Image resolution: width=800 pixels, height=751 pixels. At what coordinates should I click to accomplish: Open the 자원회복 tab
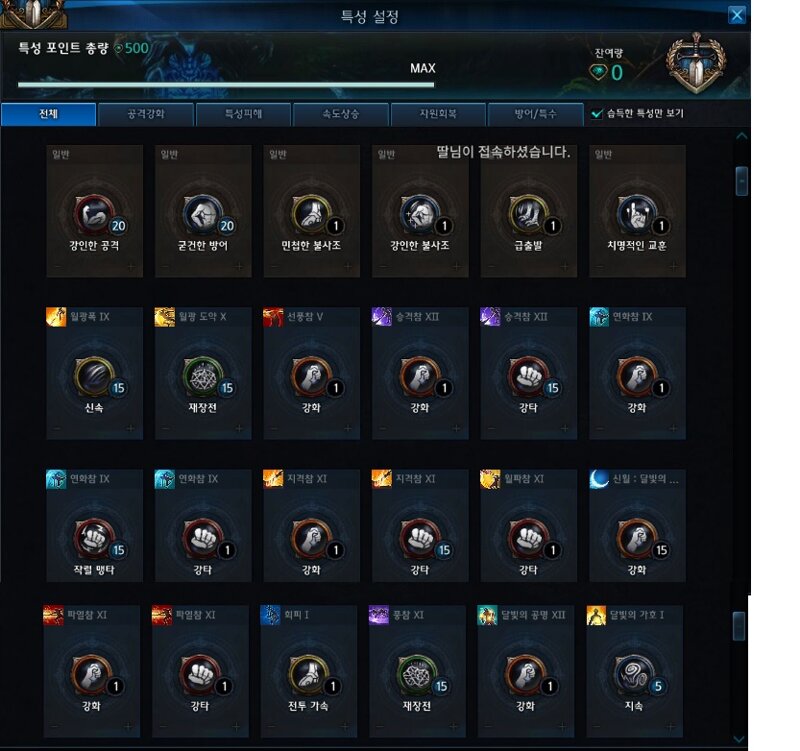coord(438,114)
